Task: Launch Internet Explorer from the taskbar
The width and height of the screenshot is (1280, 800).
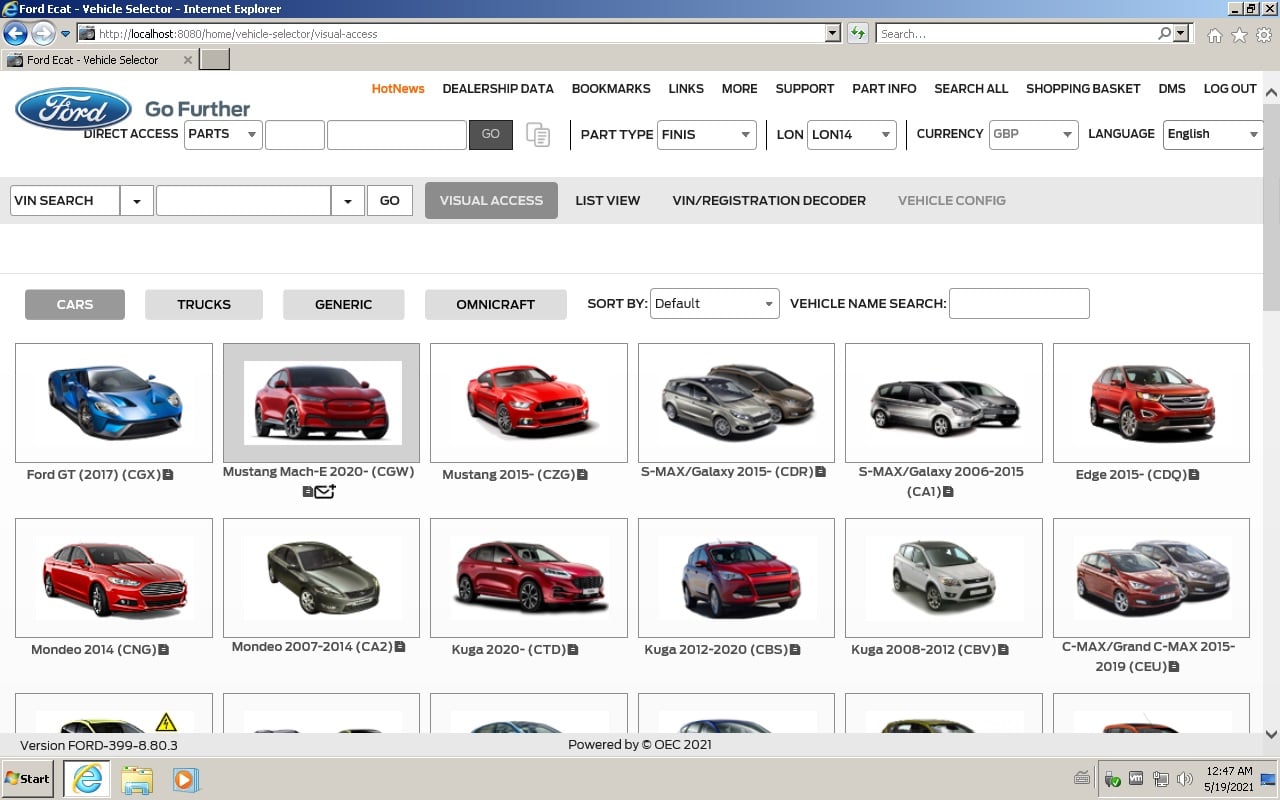Action: (x=88, y=779)
